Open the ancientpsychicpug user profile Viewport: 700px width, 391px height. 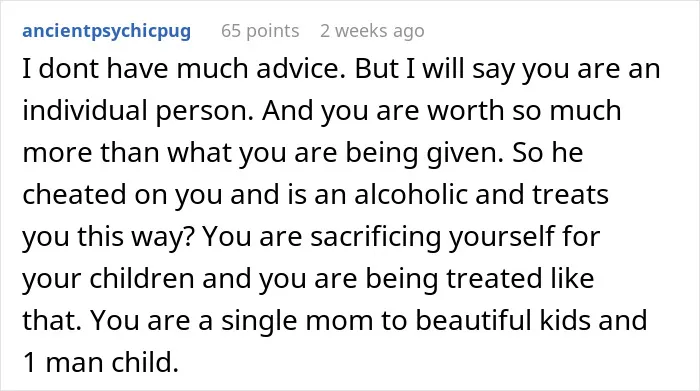(107, 31)
